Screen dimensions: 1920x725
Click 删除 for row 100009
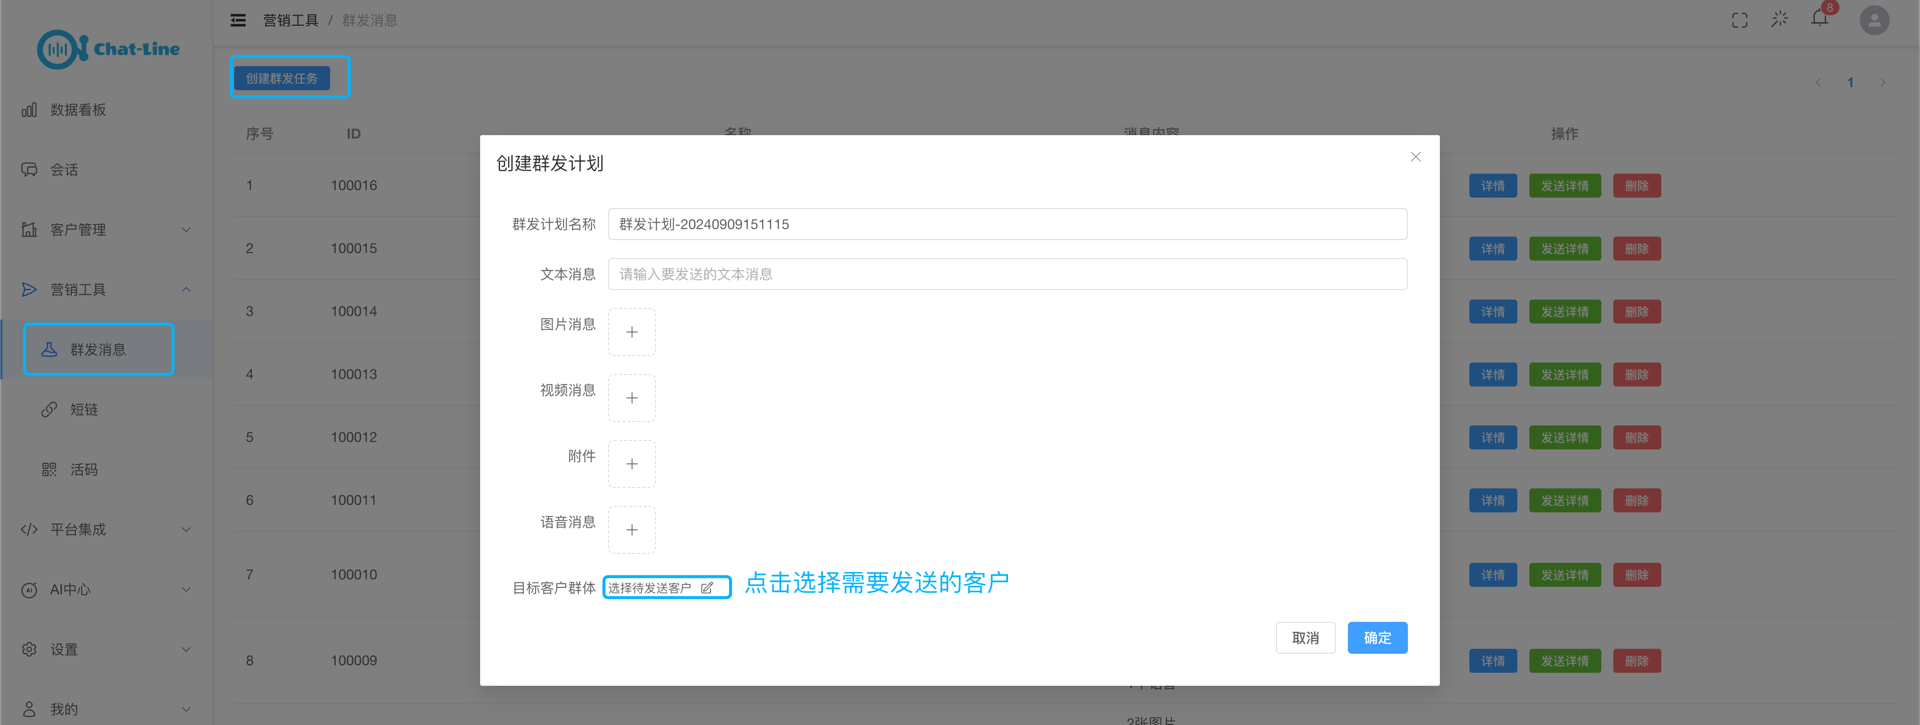[1637, 661]
